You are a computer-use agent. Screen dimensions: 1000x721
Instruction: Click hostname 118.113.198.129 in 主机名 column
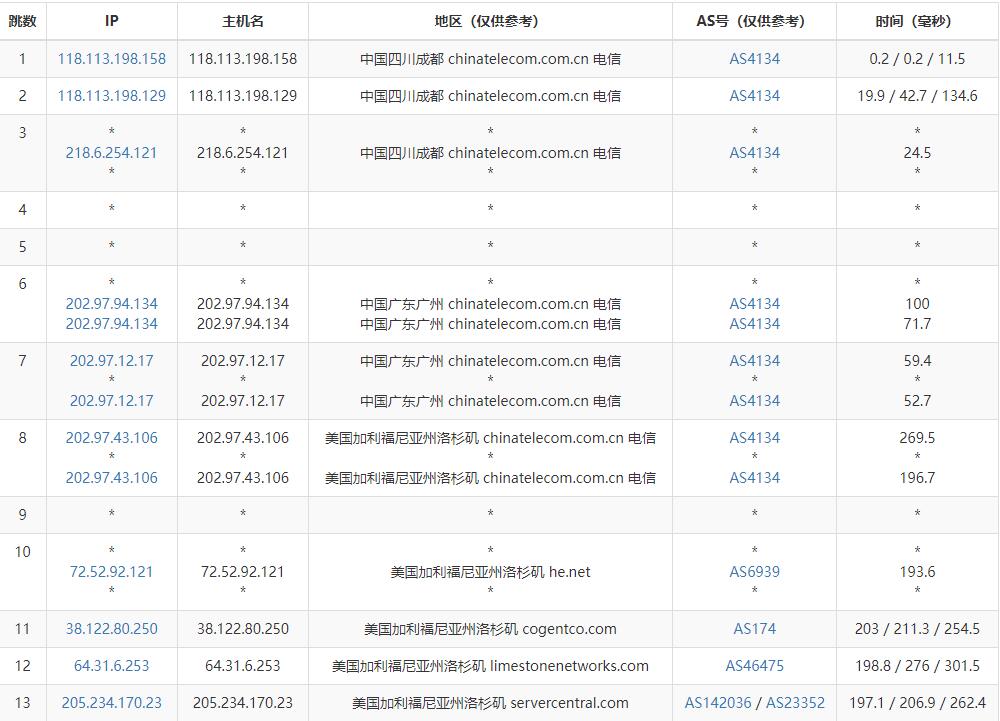243,96
